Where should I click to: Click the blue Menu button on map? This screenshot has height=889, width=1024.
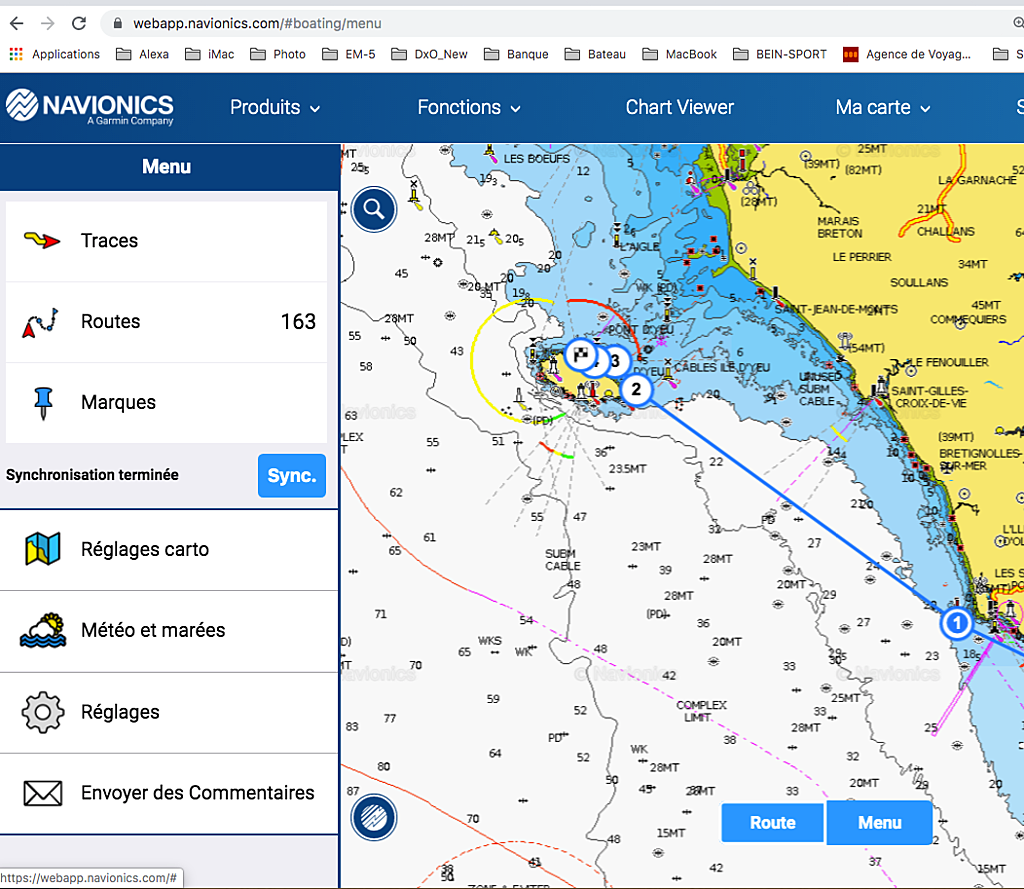[879, 823]
